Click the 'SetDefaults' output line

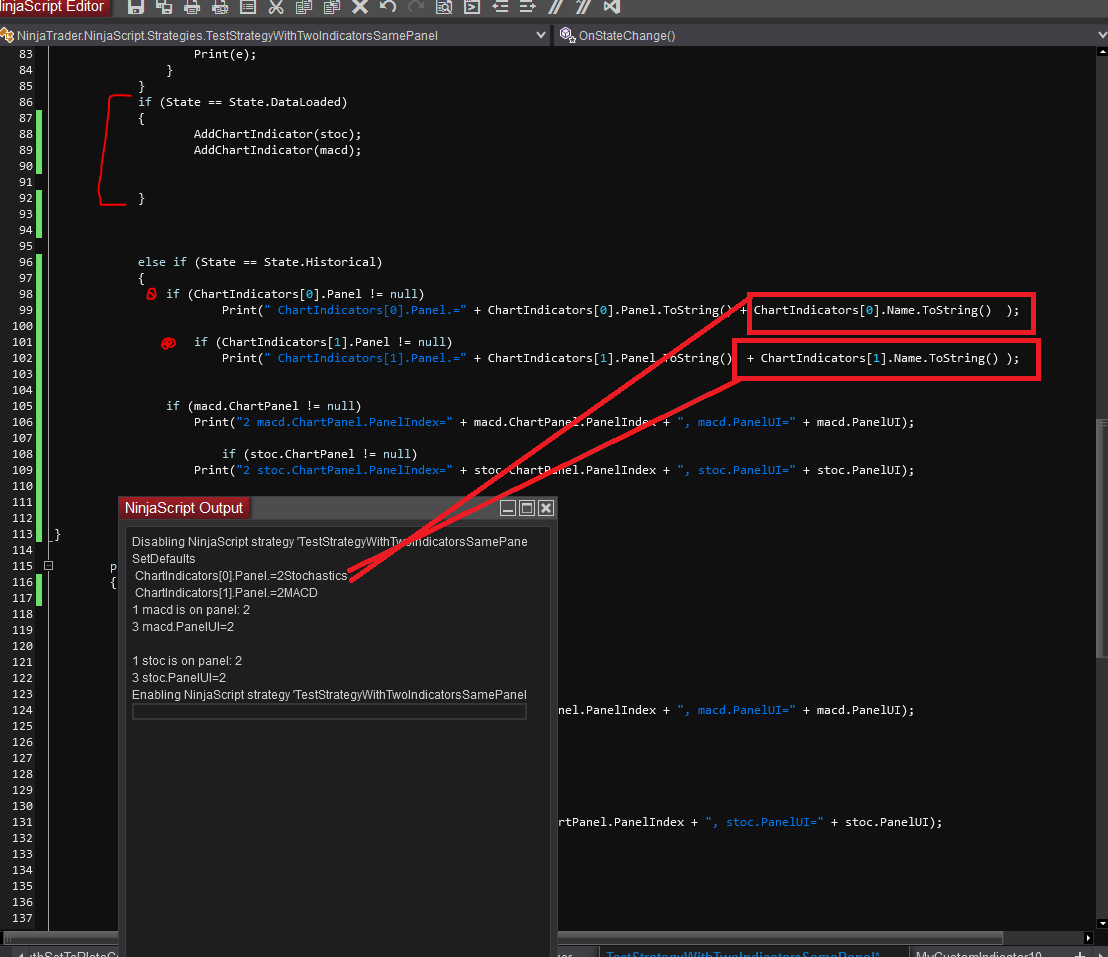coord(163,558)
